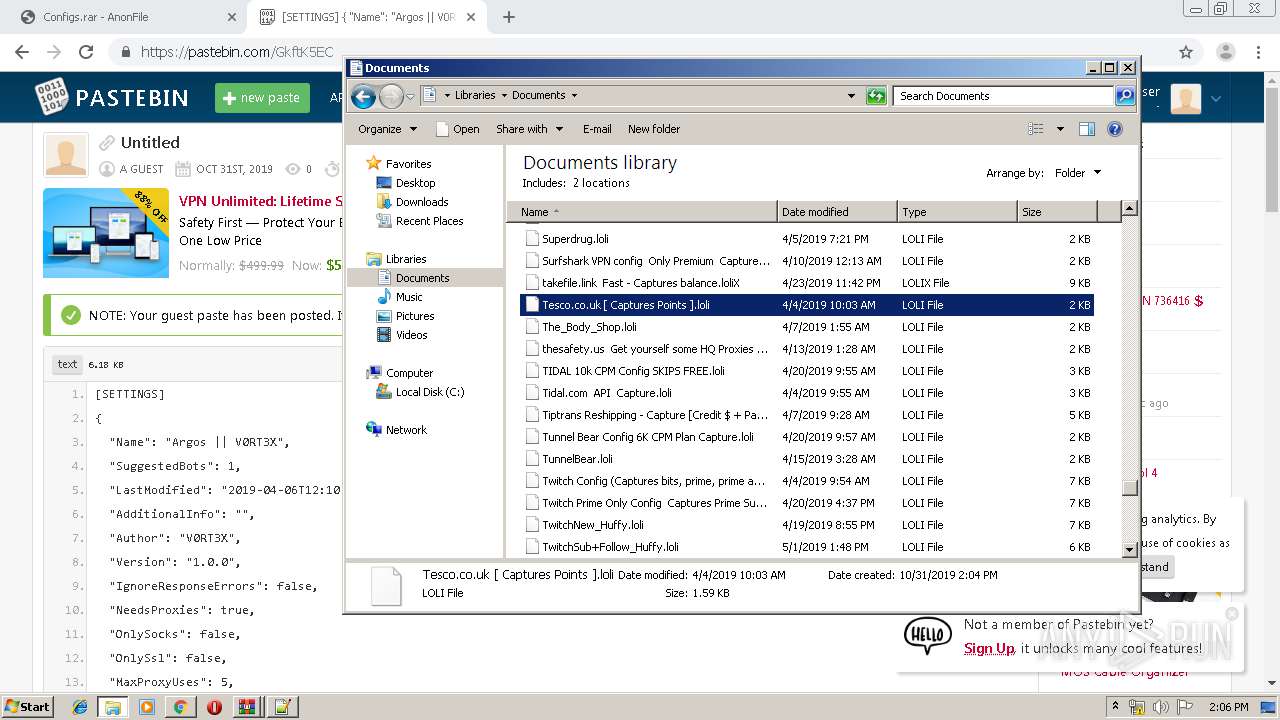This screenshot has height=720, width=1280.
Task: Click New folder in Explorer toolbar
Action: click(654, 129)
